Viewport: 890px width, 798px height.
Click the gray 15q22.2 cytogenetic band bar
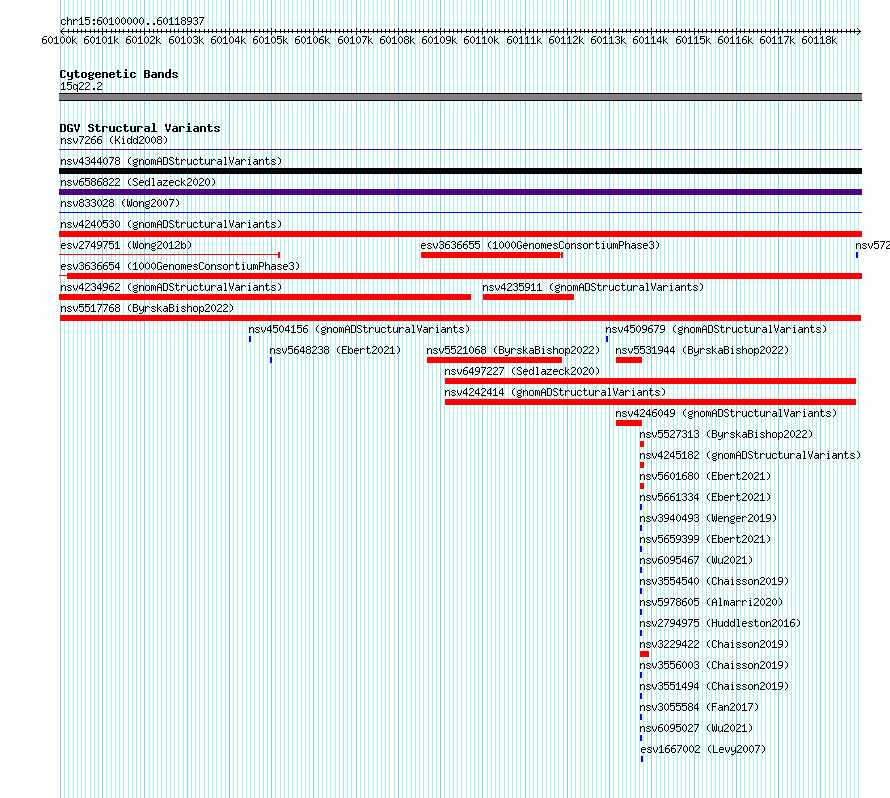[x=460, y=97]
